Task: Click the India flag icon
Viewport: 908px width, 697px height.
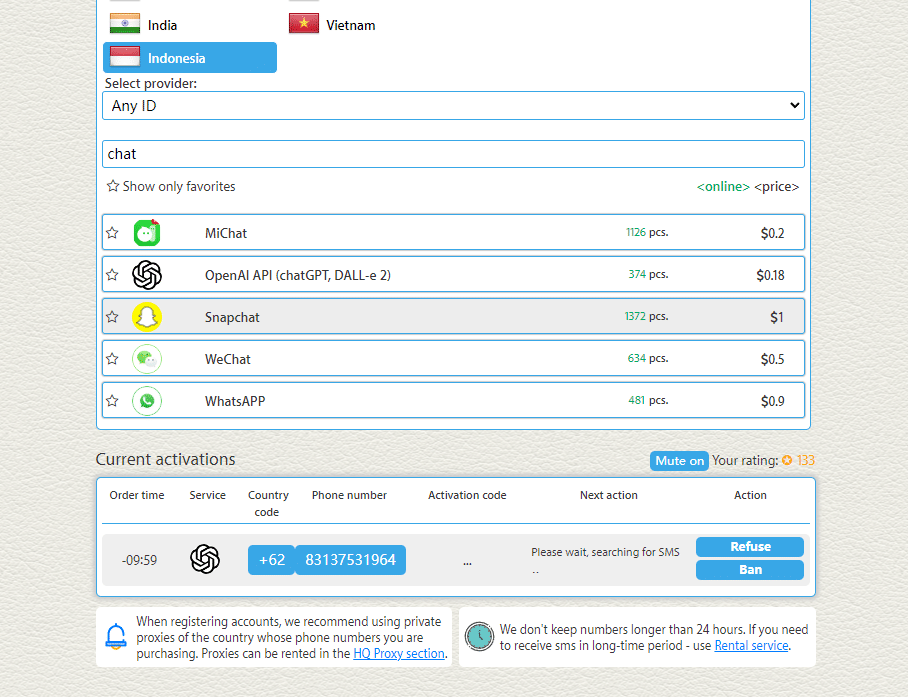Action: point(125,24)
